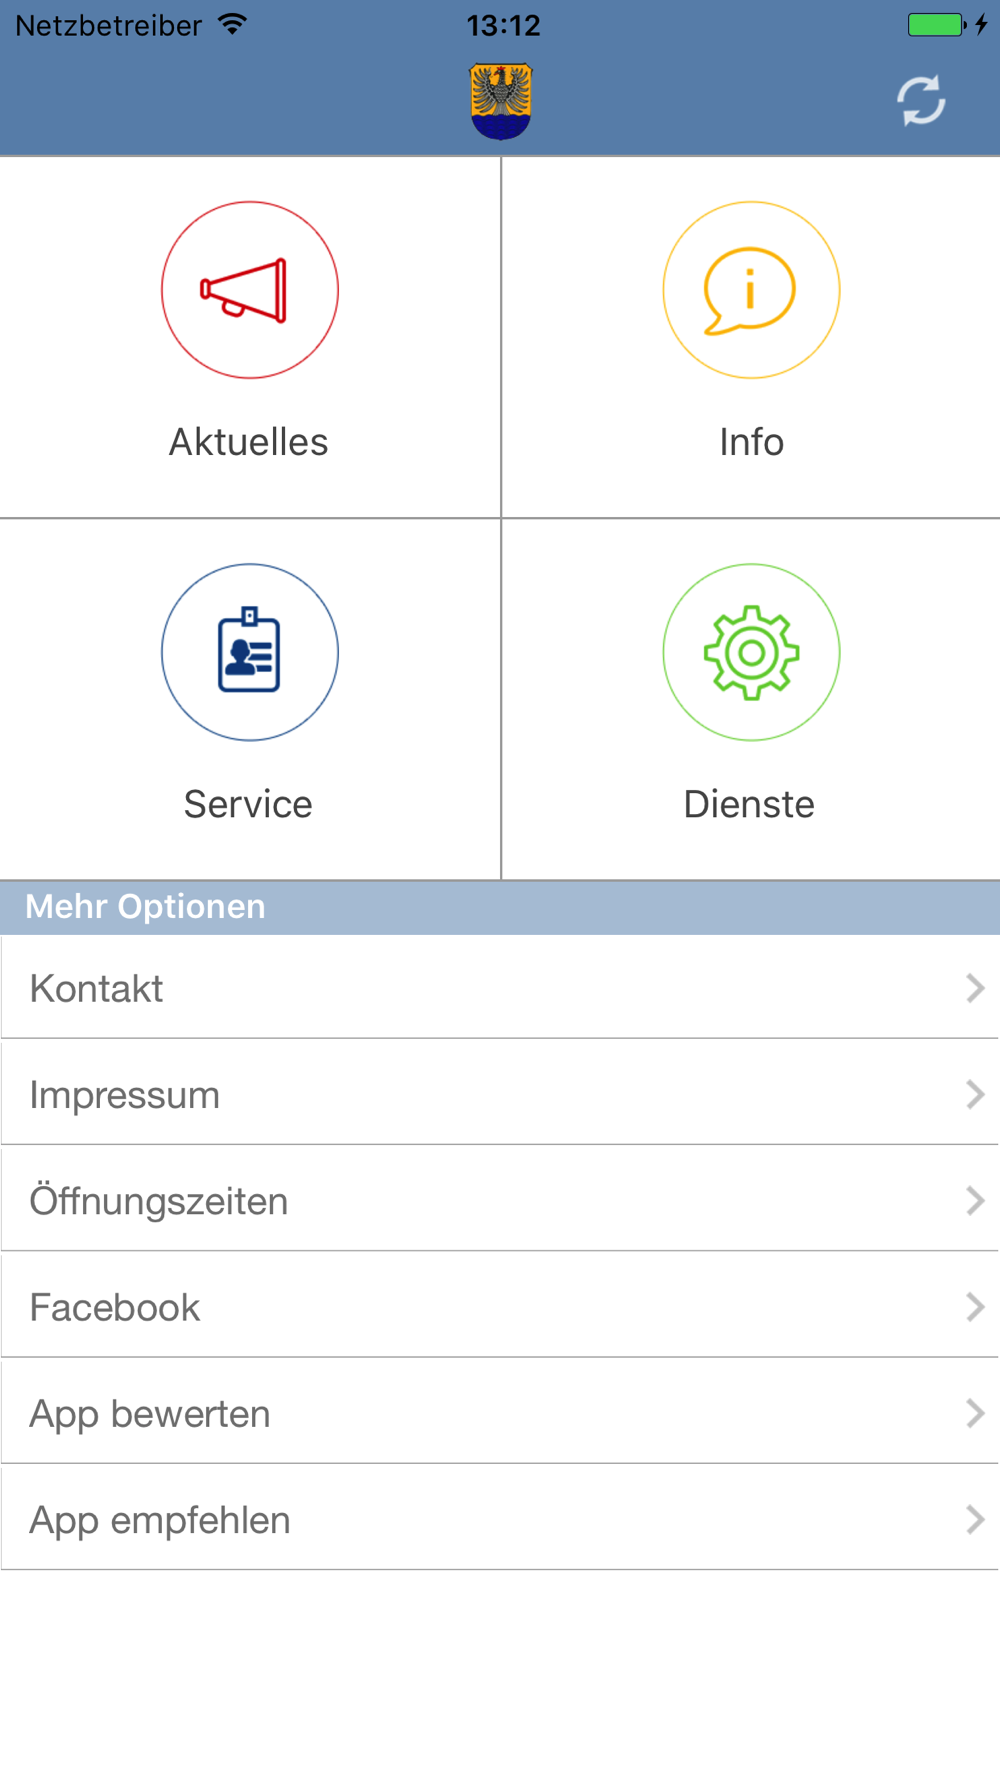
Task: Tap the refresh icon in header
Action: [921, 101]
